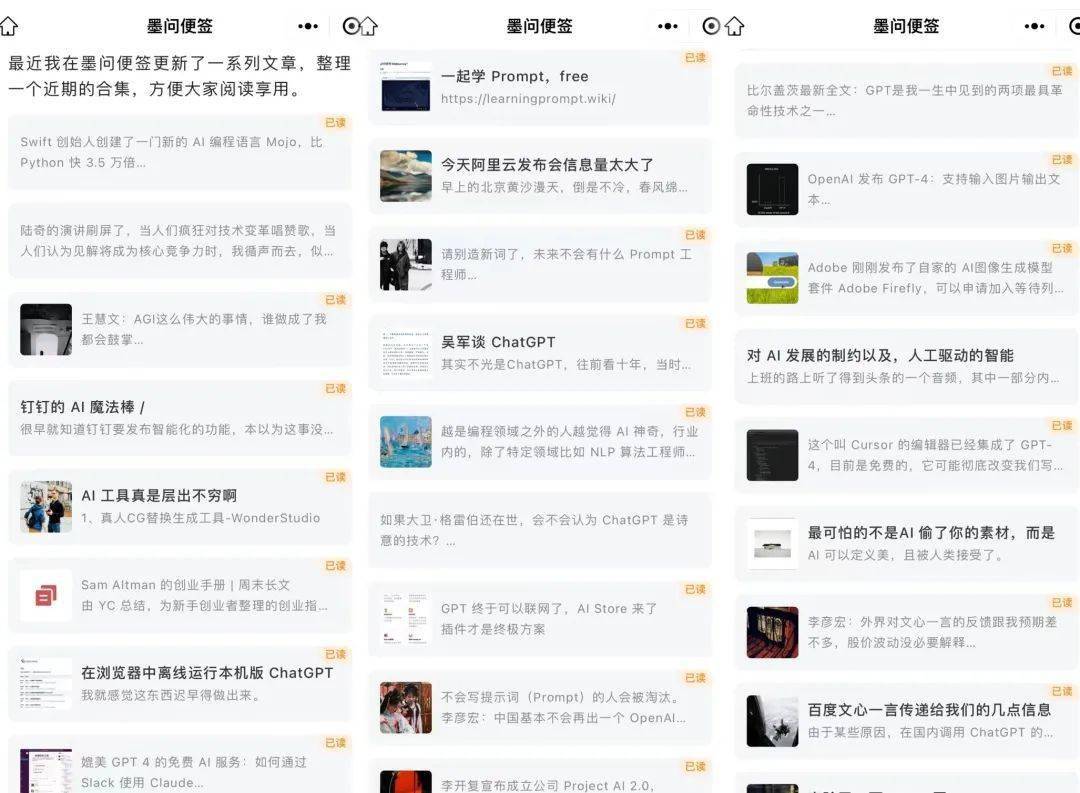The image size is (1080, 793).
Task: Tap the home icon in the middle panel
Action: point(369,26)
